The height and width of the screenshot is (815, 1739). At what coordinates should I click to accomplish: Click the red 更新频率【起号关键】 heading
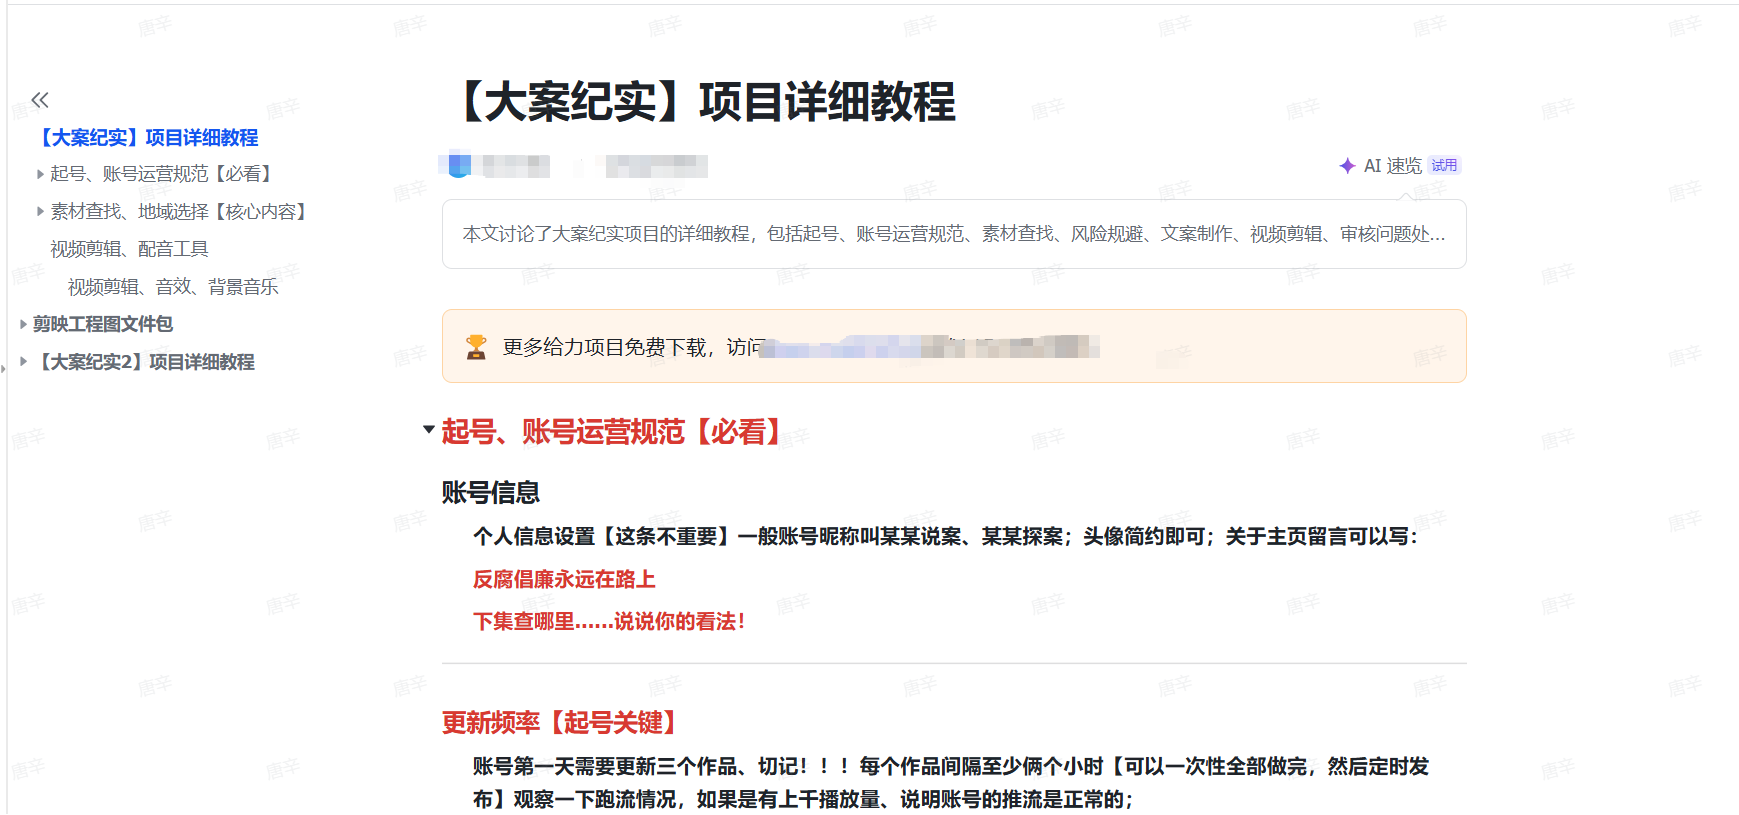click(x=562, y=723)
